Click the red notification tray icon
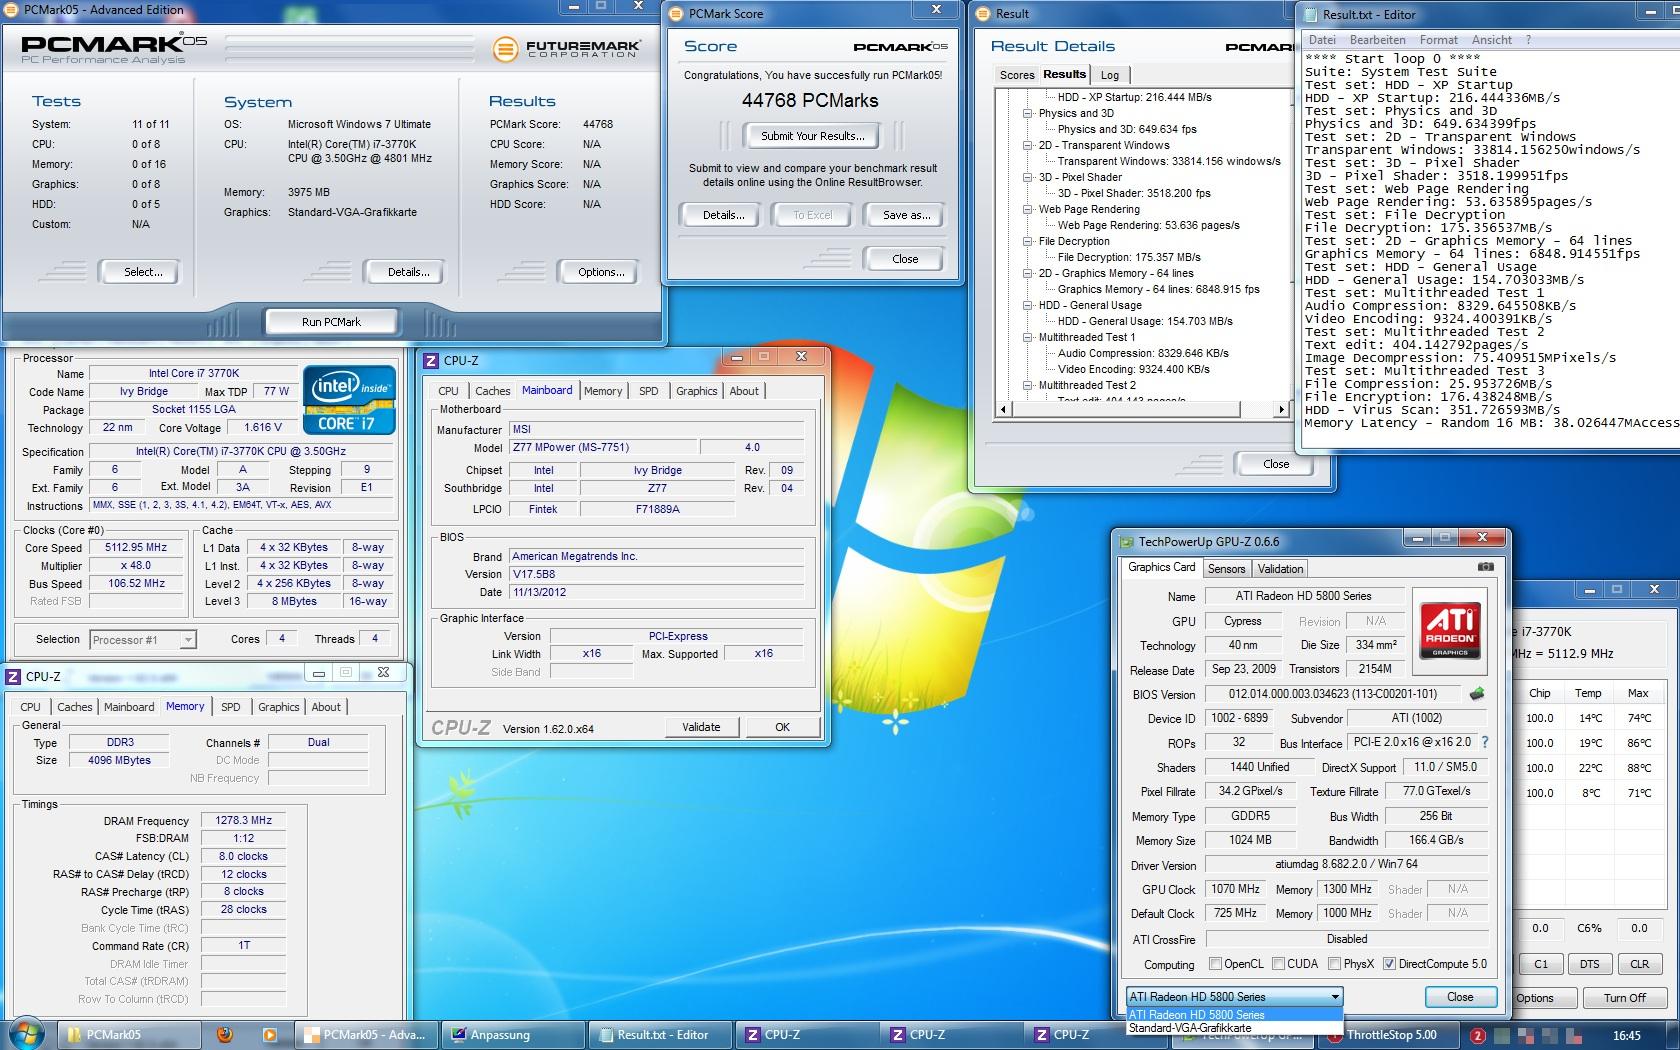This screenshot has width=1680, height=1050. [1477, 1035]
